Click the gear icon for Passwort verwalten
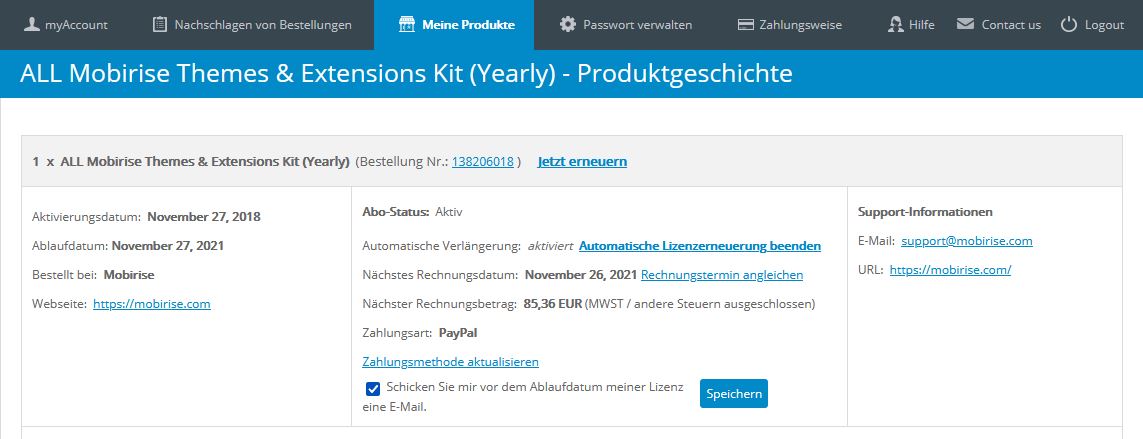 pos(568,24)
